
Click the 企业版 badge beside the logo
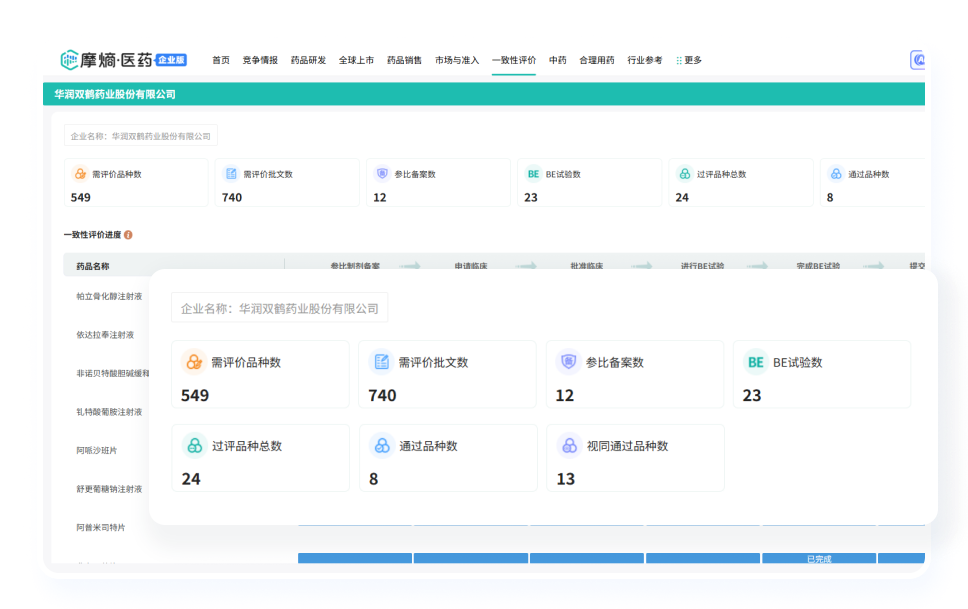pos(171,60)
